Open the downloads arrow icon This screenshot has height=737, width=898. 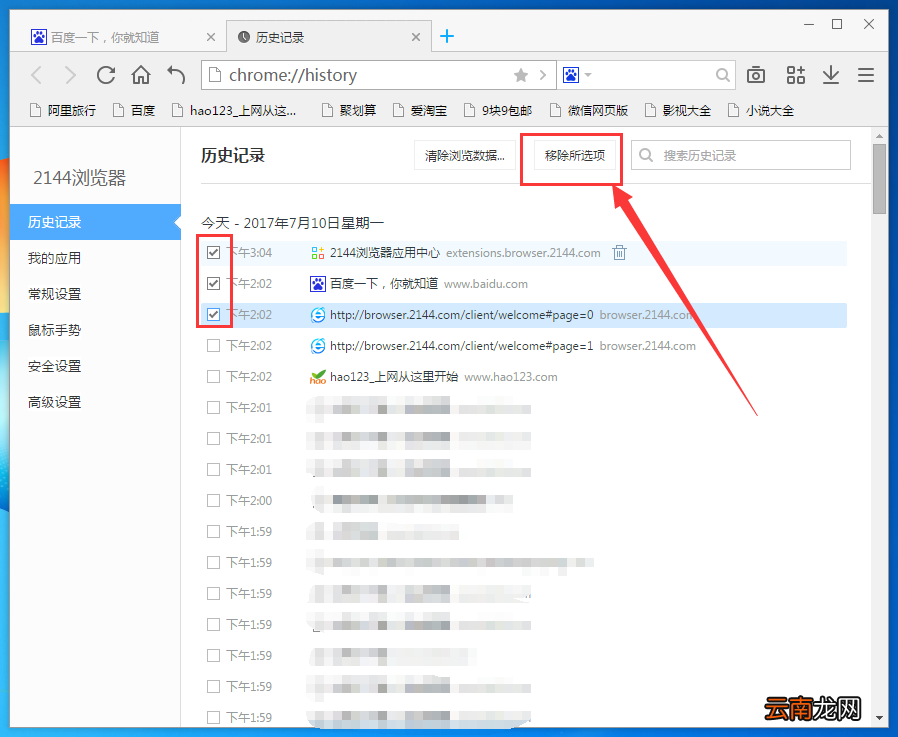tap(831, 75)
